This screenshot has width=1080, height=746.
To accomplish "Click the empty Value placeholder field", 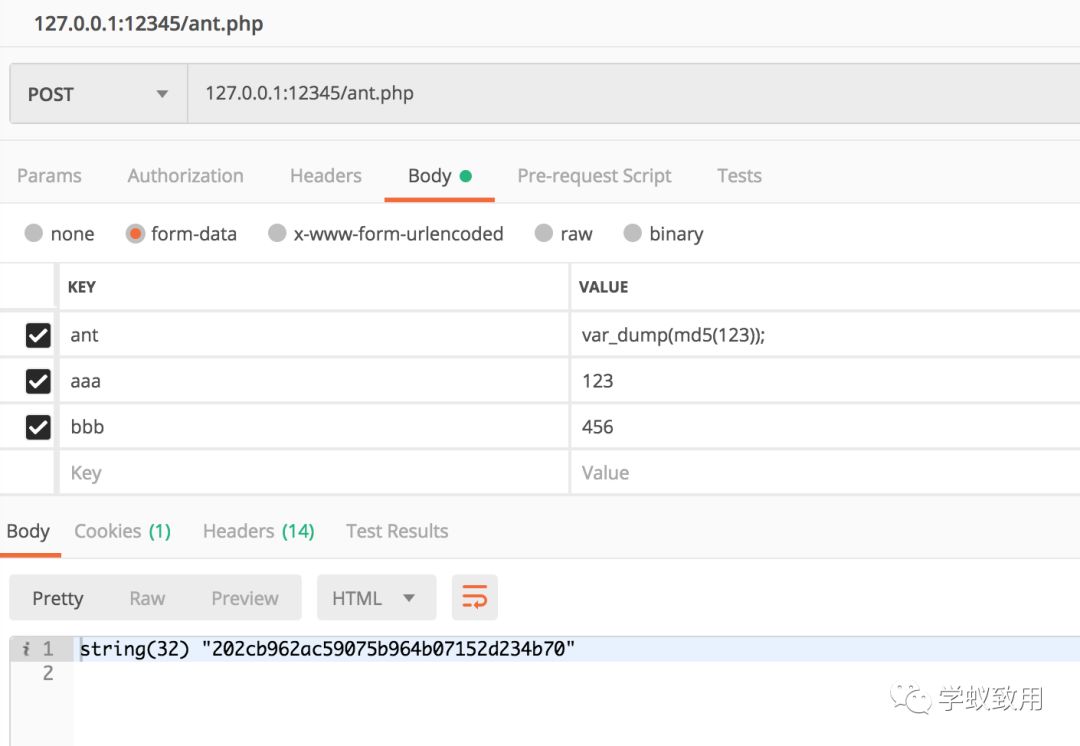I will pos(826,473).
